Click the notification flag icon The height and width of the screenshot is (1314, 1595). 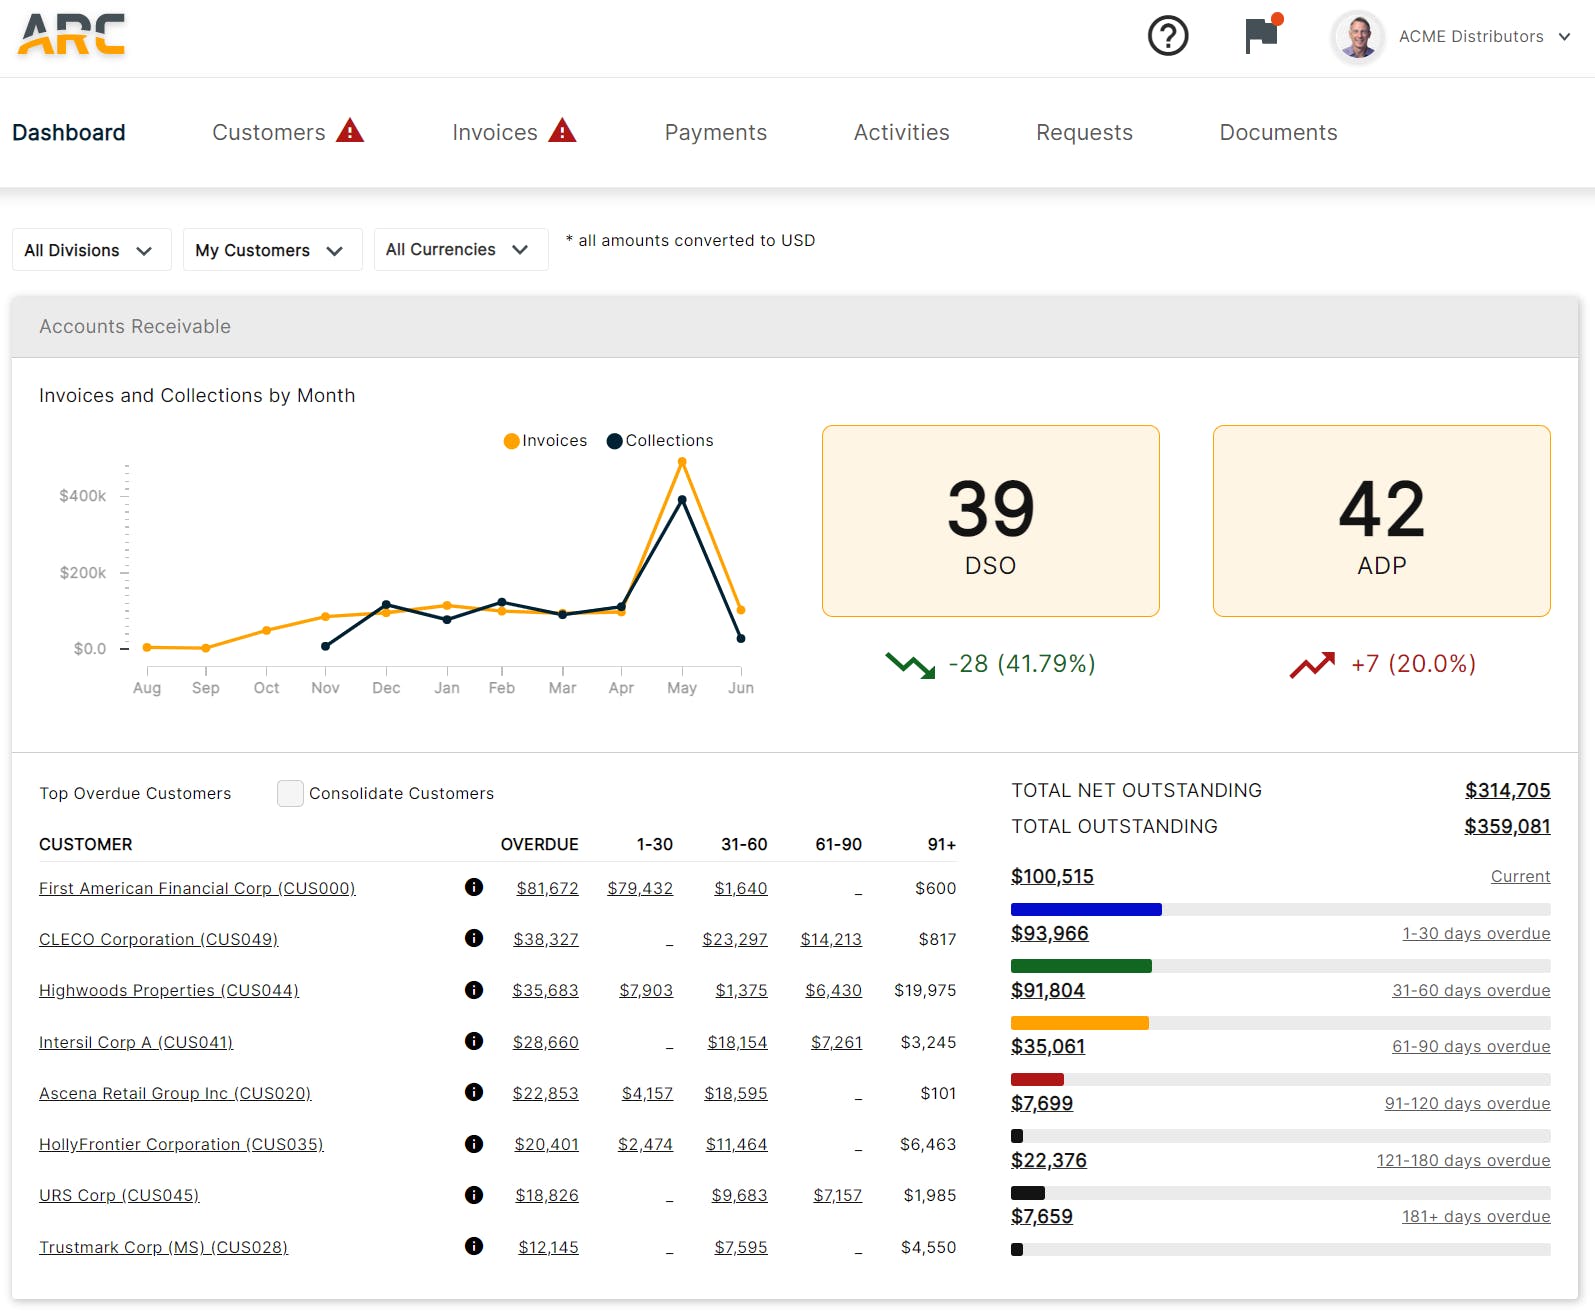pyautogui.click(x=1262, y=35)
